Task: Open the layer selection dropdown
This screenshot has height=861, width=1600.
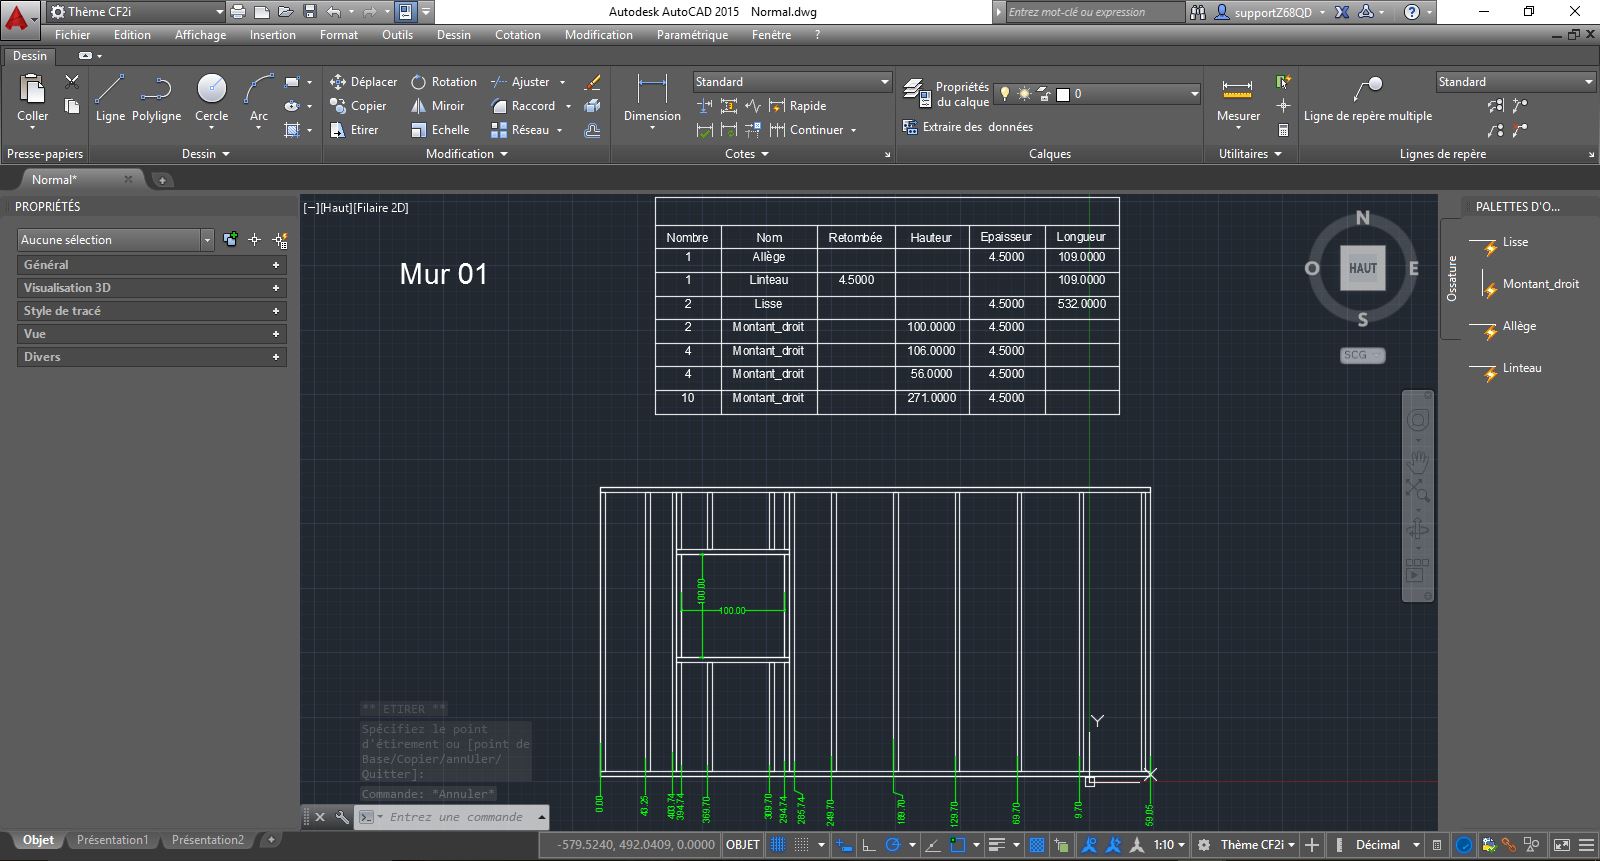Action: [x=1097, y=94]
